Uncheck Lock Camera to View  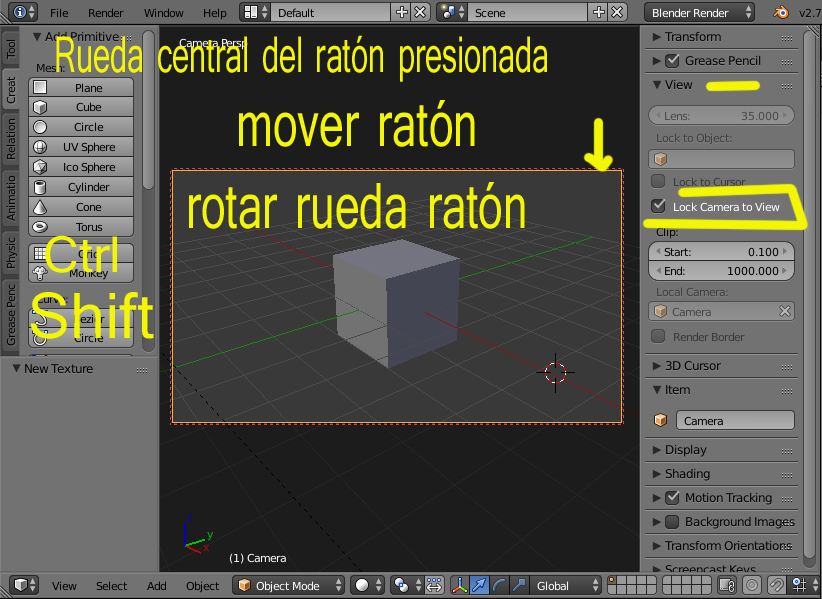point(658,206)
